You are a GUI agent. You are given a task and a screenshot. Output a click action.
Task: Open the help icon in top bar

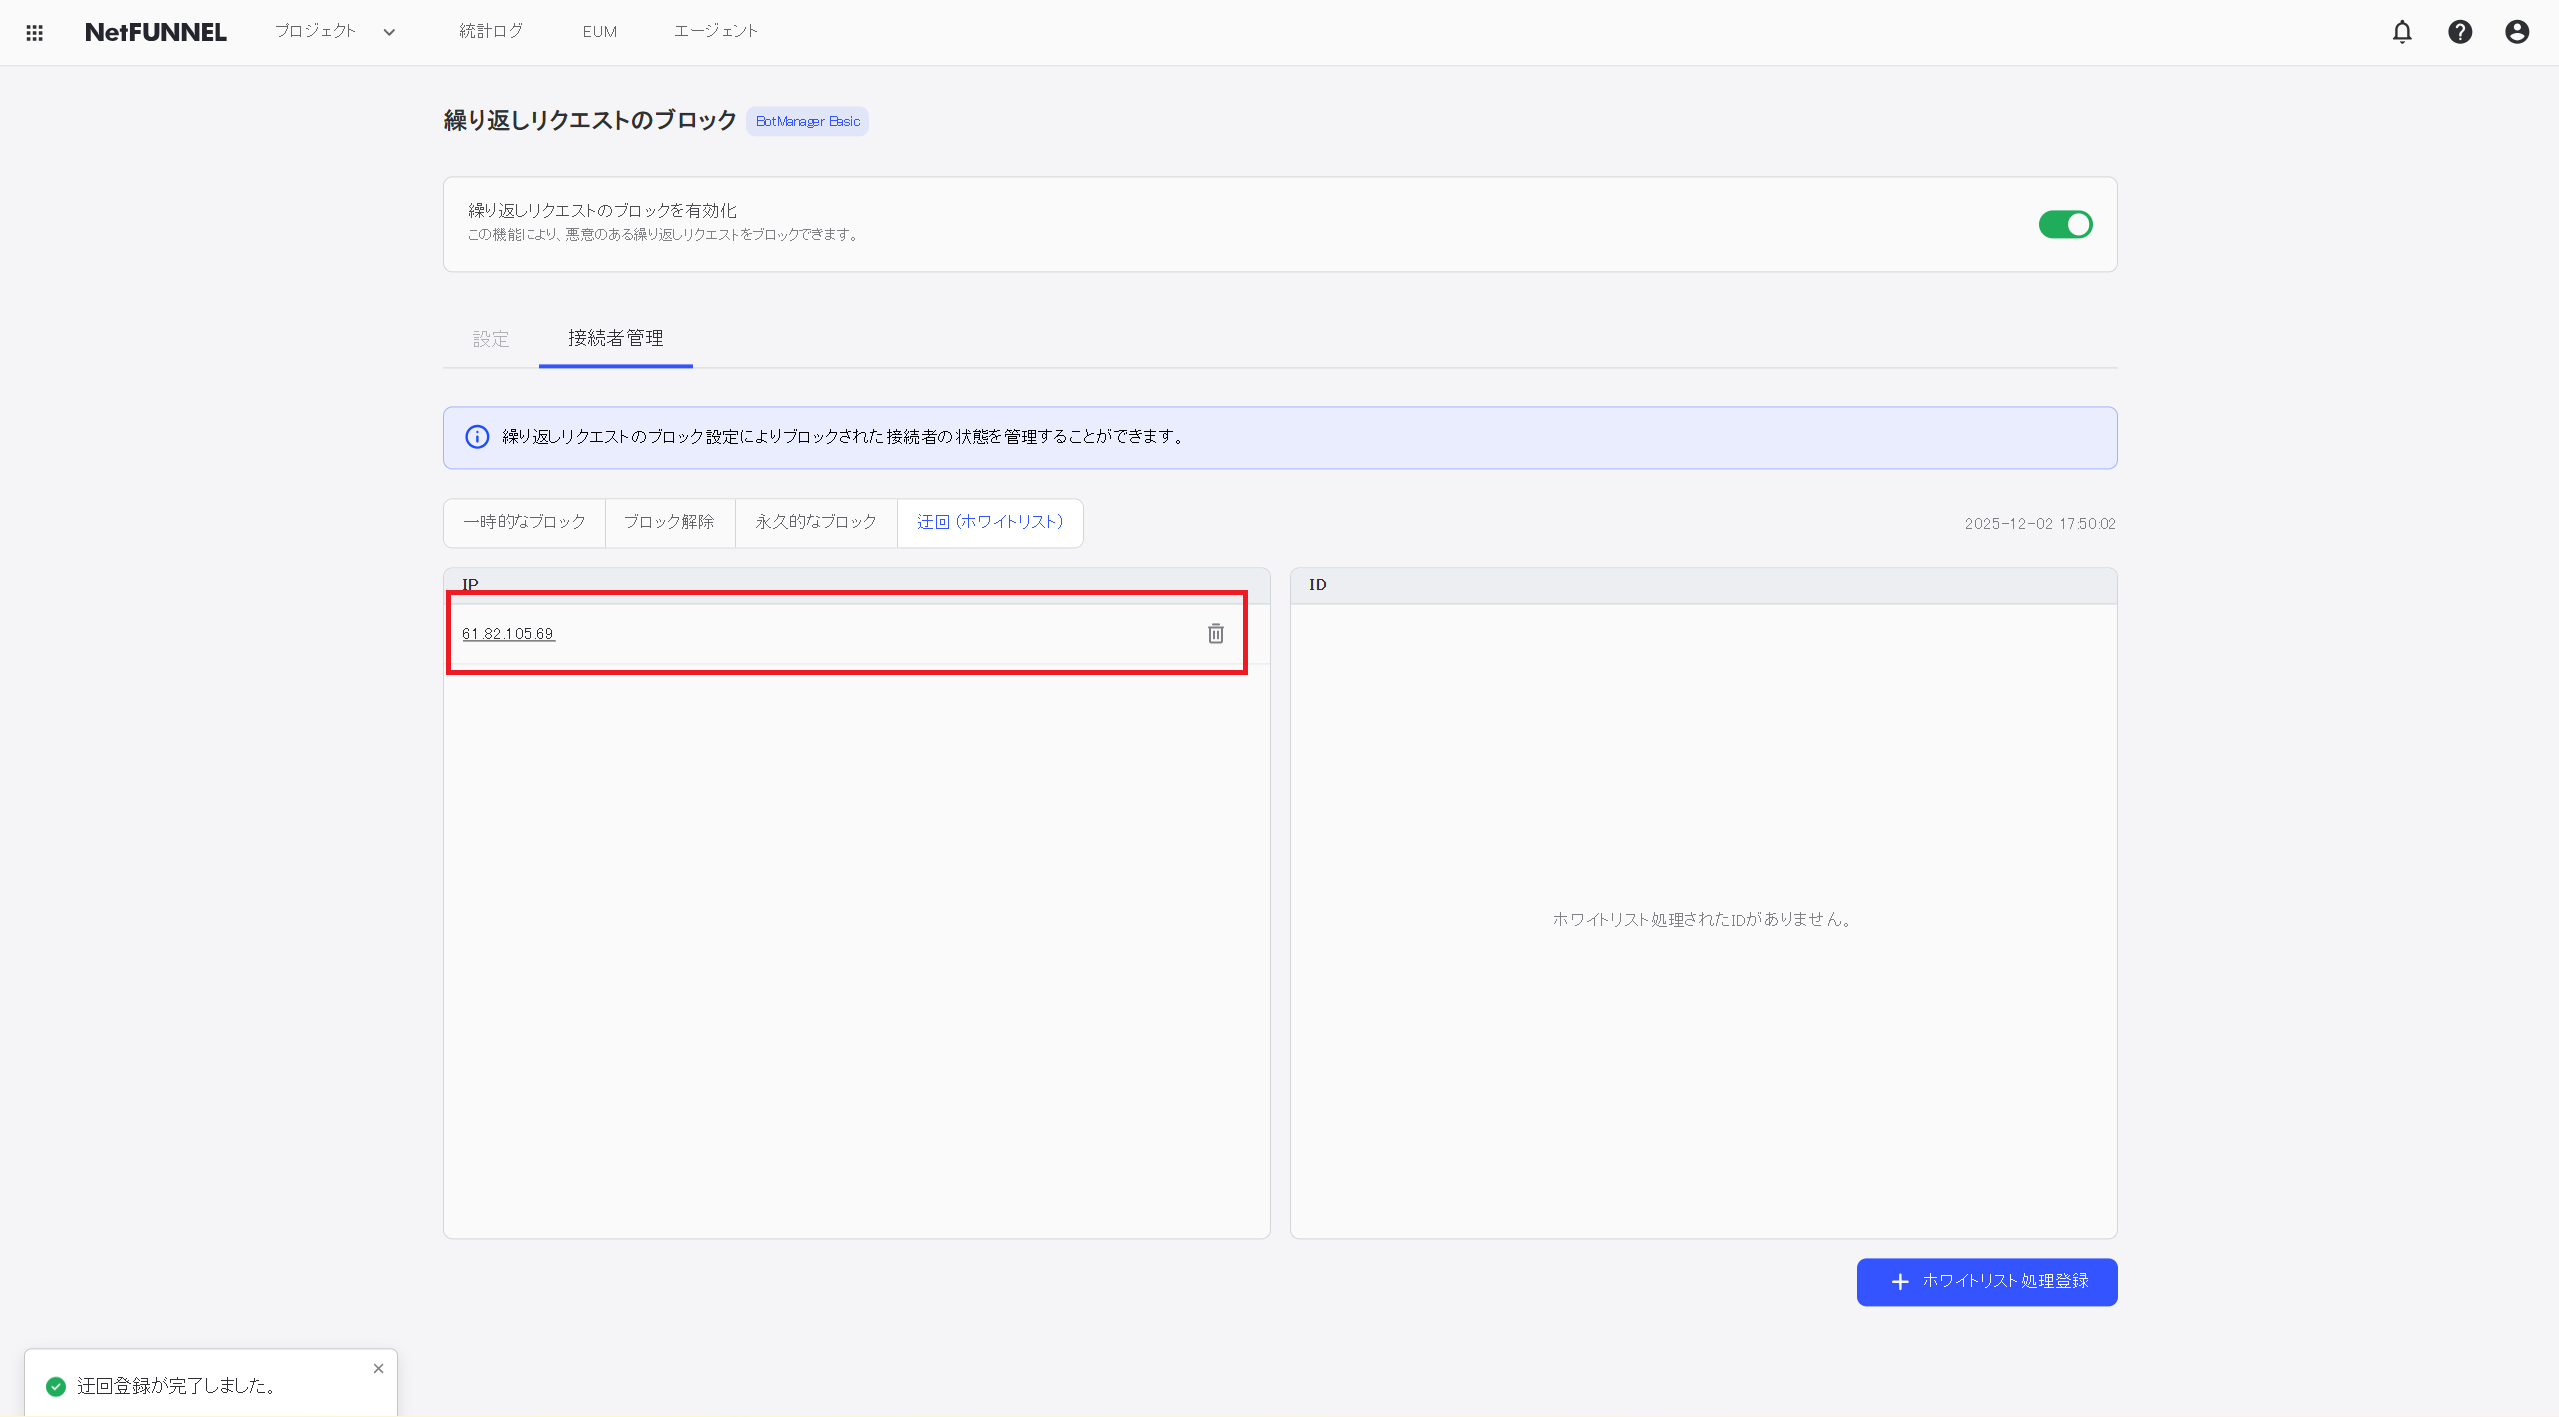2459,31
